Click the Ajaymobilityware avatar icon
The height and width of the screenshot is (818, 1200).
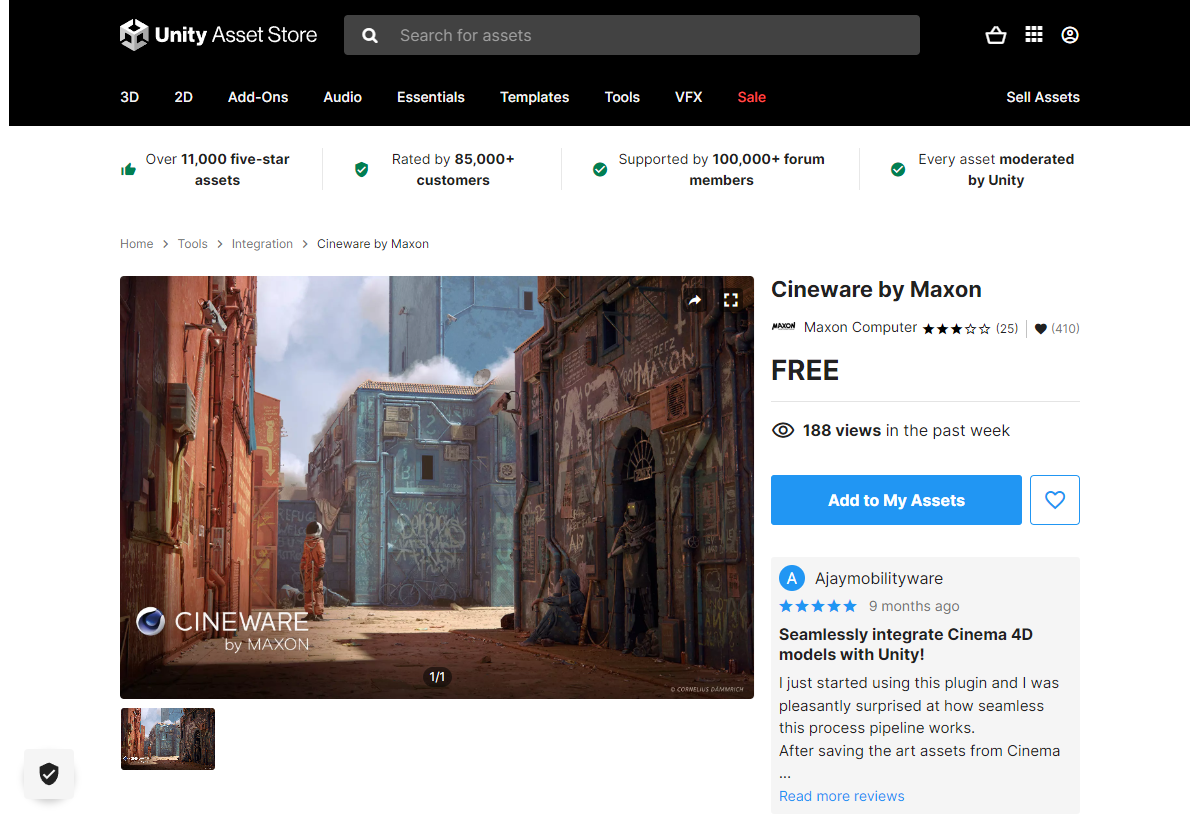tap(792, 578)
